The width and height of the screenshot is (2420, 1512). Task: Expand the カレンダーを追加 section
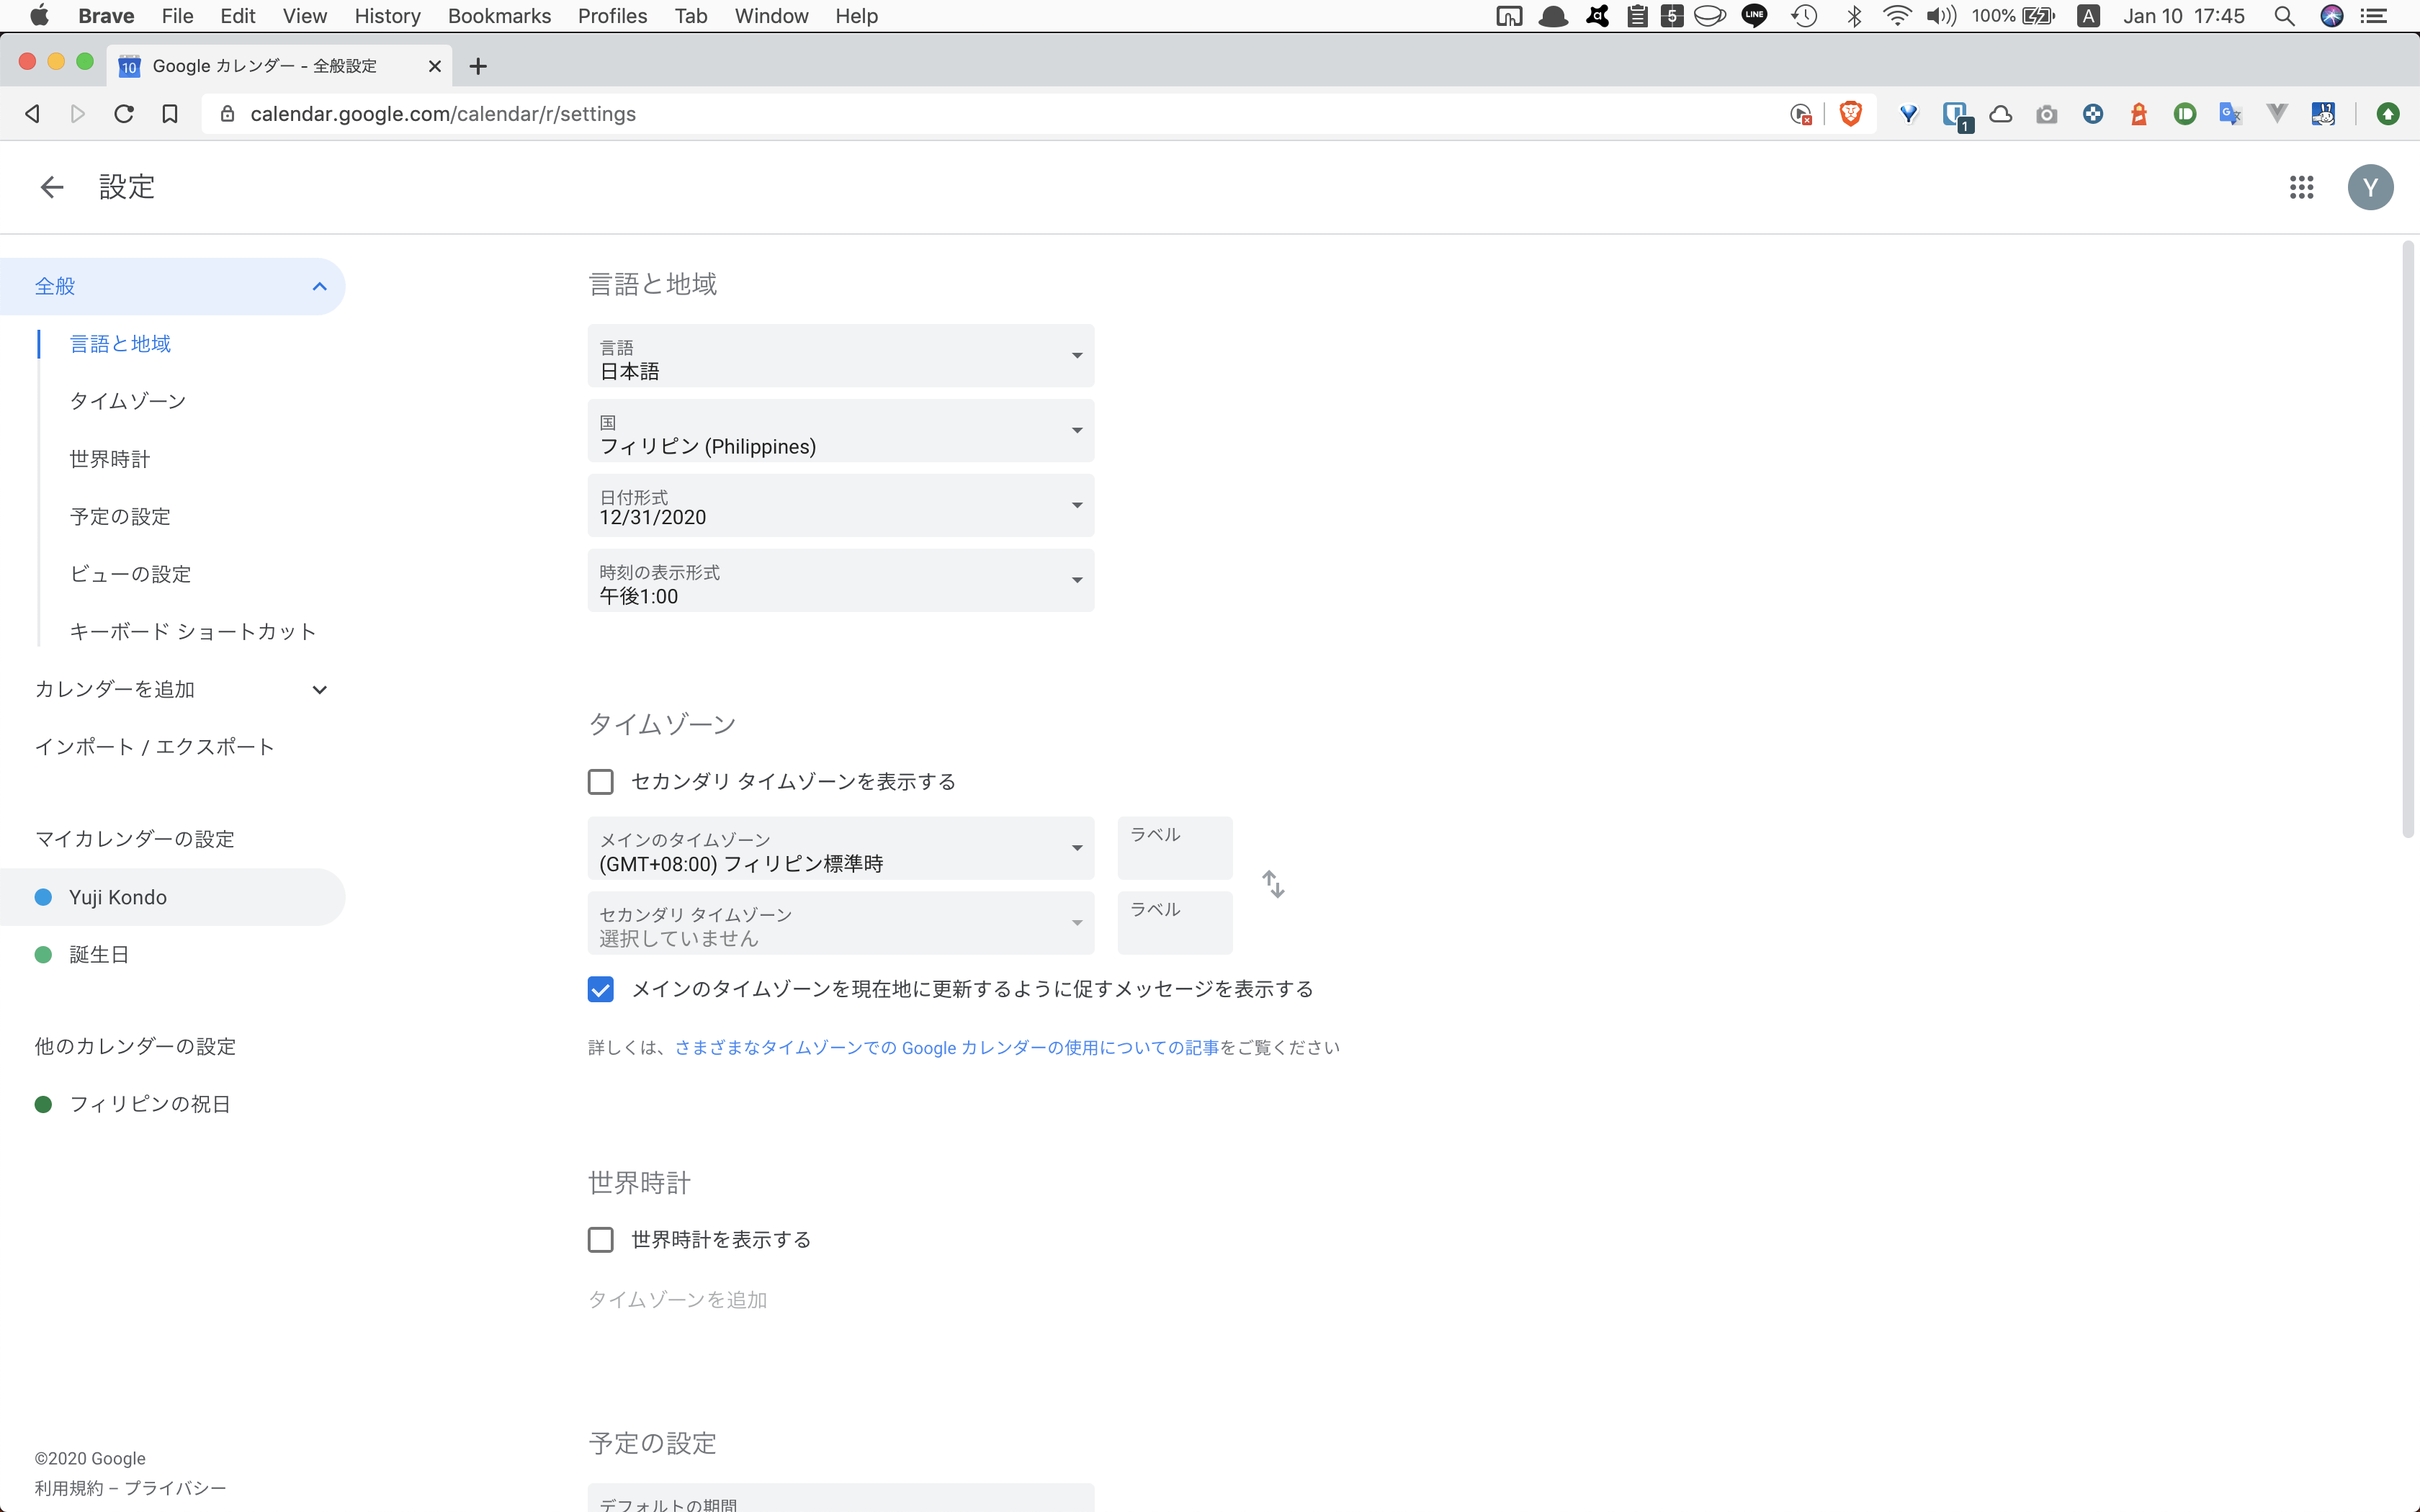(318, 689)
